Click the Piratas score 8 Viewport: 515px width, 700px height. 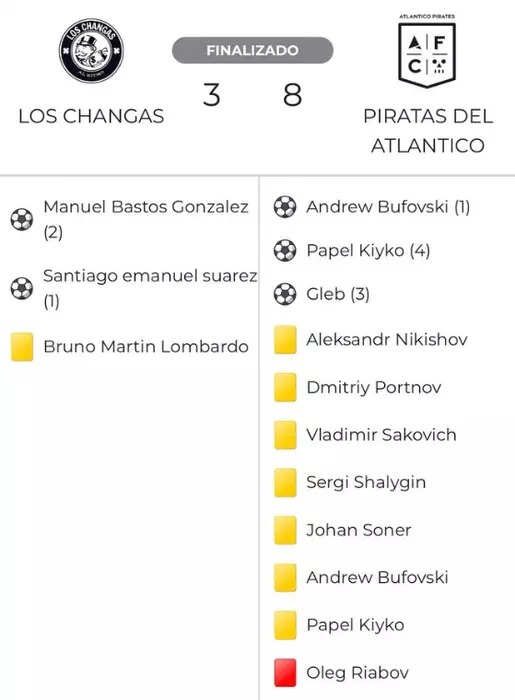click(x=292, y=95)
